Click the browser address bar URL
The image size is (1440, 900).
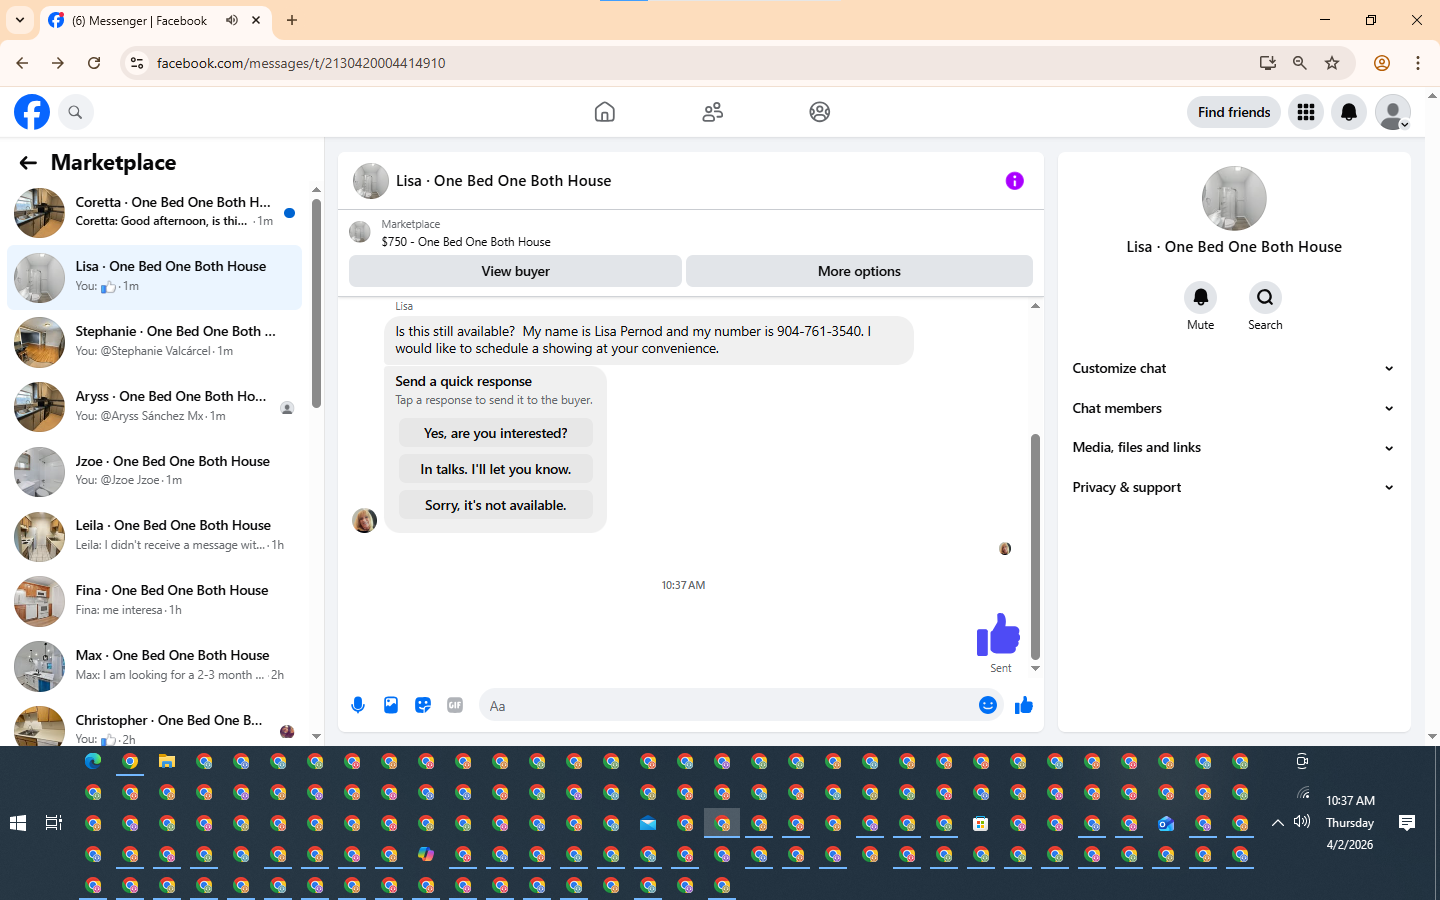coord(301,63)
